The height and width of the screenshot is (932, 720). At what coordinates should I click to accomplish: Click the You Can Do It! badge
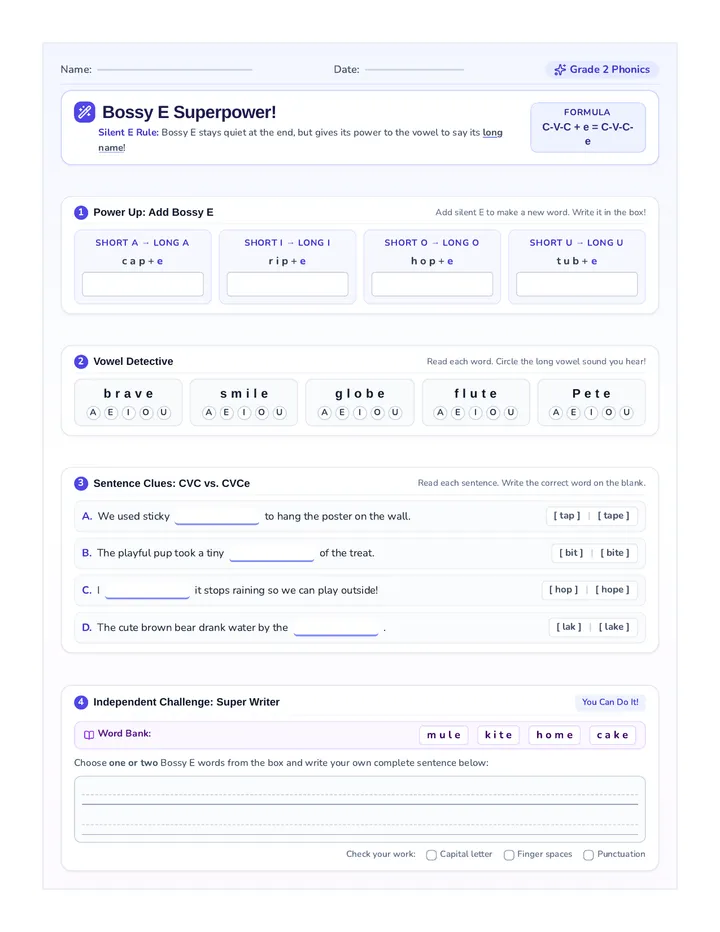coord(610,702)
